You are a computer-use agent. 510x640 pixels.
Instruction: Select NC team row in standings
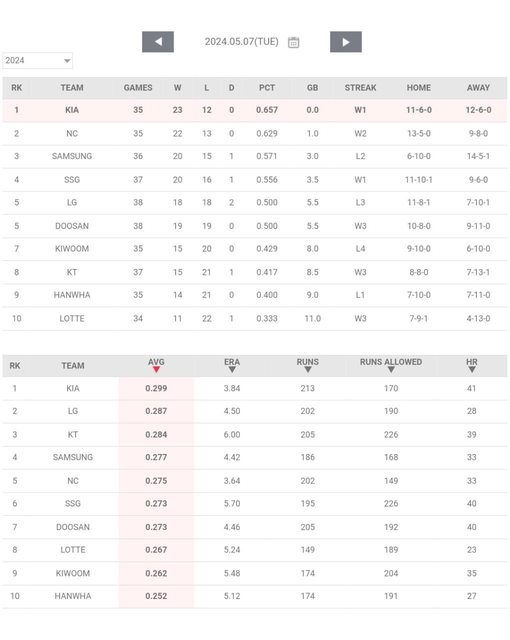(x=255, y=133)
